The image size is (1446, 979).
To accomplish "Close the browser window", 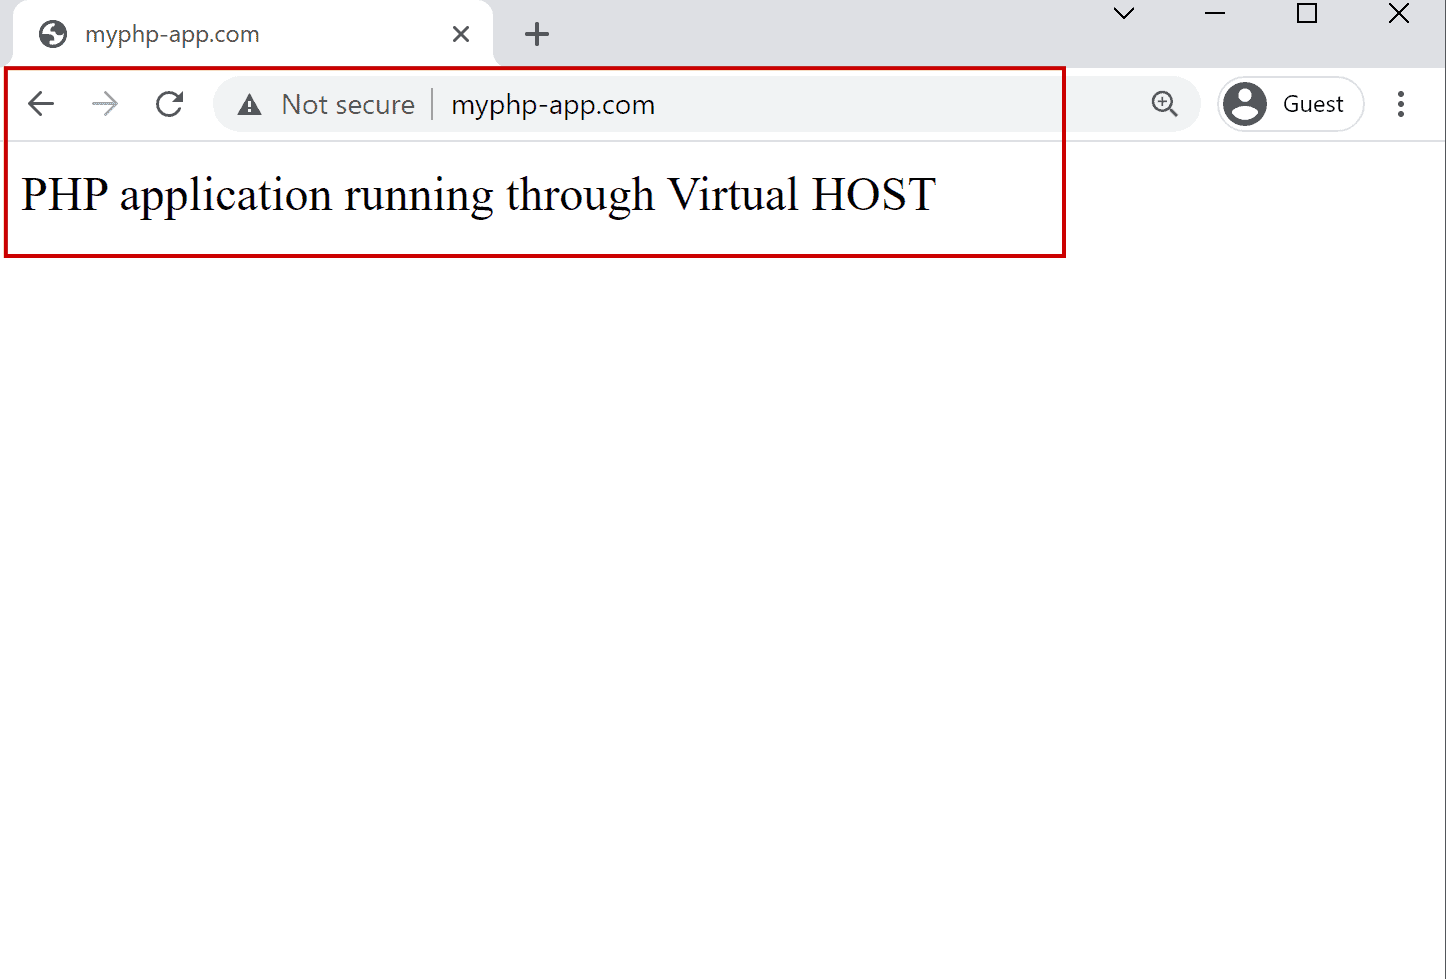I will point(1399,13).
